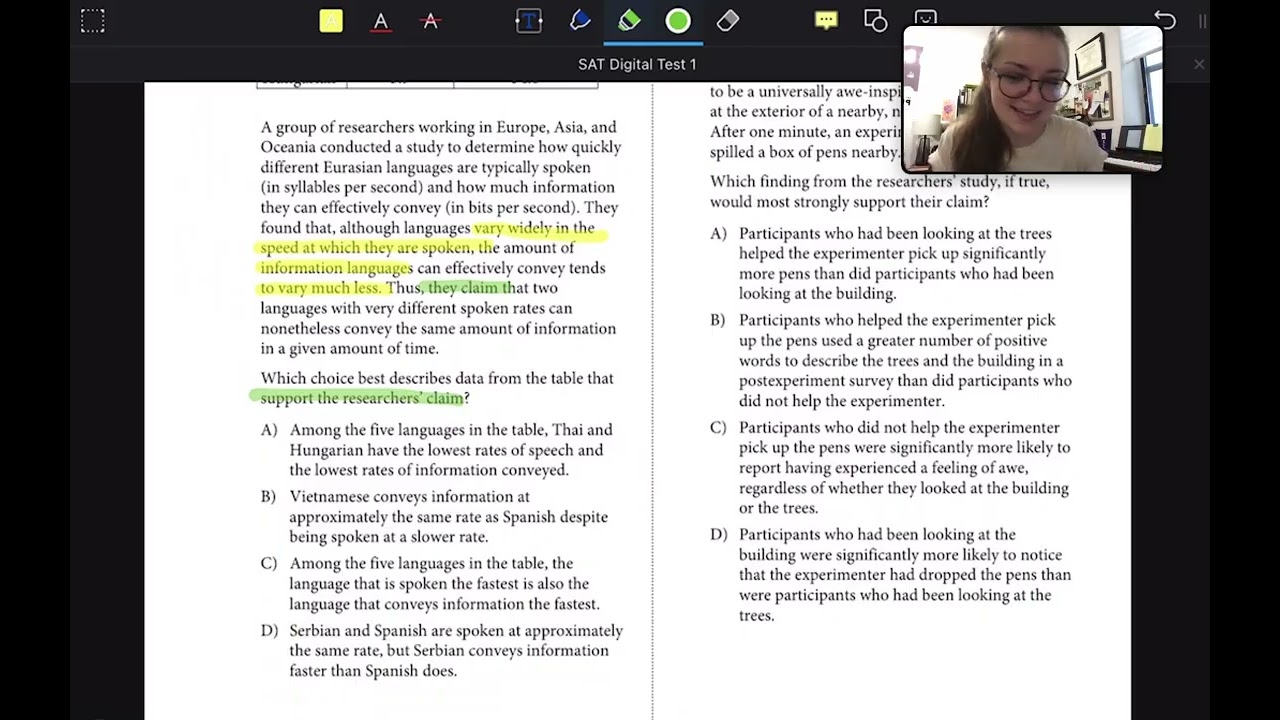Close the SAT Digital Test 1 tab
Viewport: 1280px width, 720px height.
coord(1199,64)
